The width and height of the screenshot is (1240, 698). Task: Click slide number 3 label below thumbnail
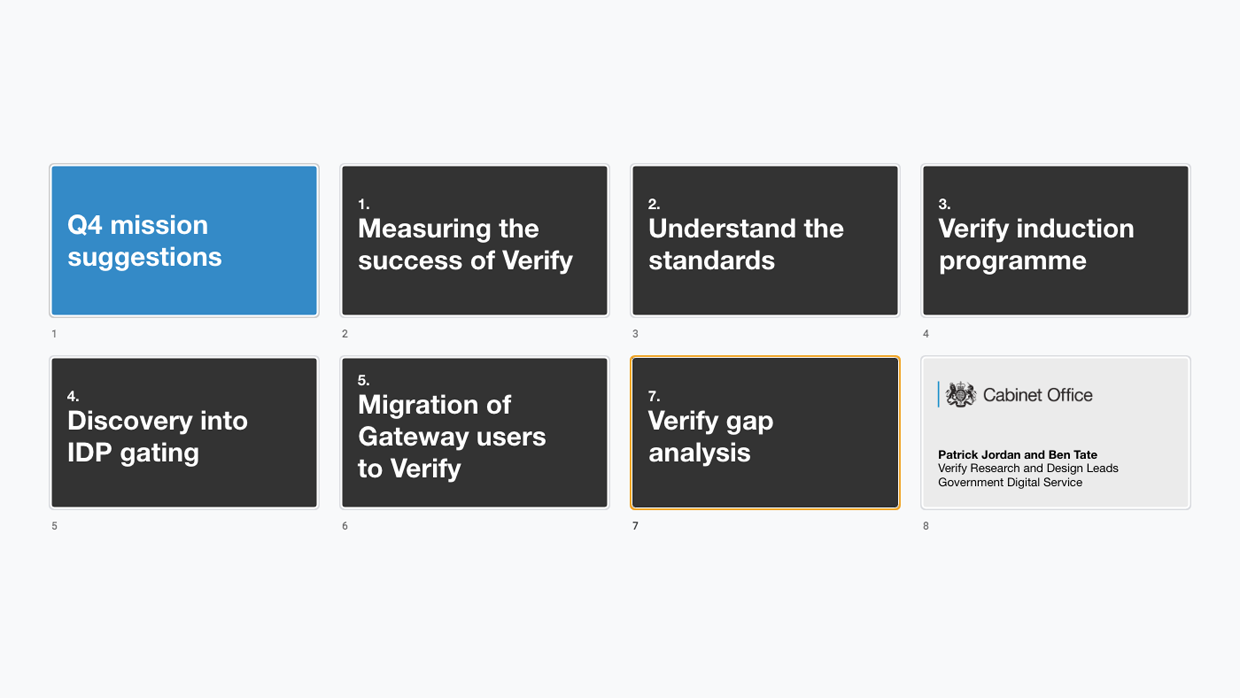[635, 334]
